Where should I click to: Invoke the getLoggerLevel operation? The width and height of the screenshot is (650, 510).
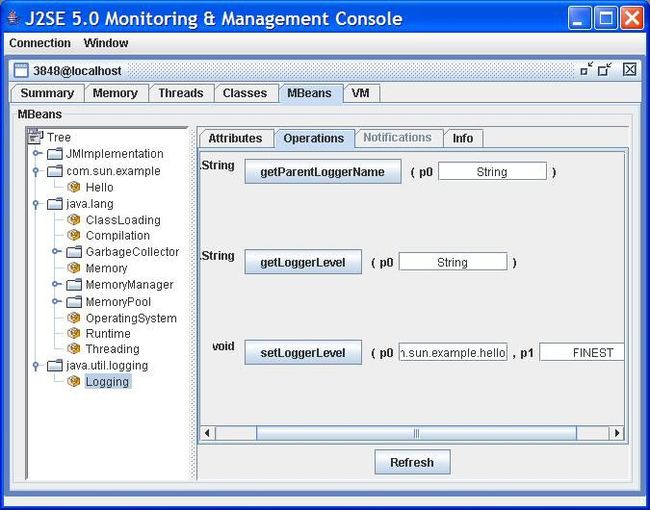(x=303, y=262)
